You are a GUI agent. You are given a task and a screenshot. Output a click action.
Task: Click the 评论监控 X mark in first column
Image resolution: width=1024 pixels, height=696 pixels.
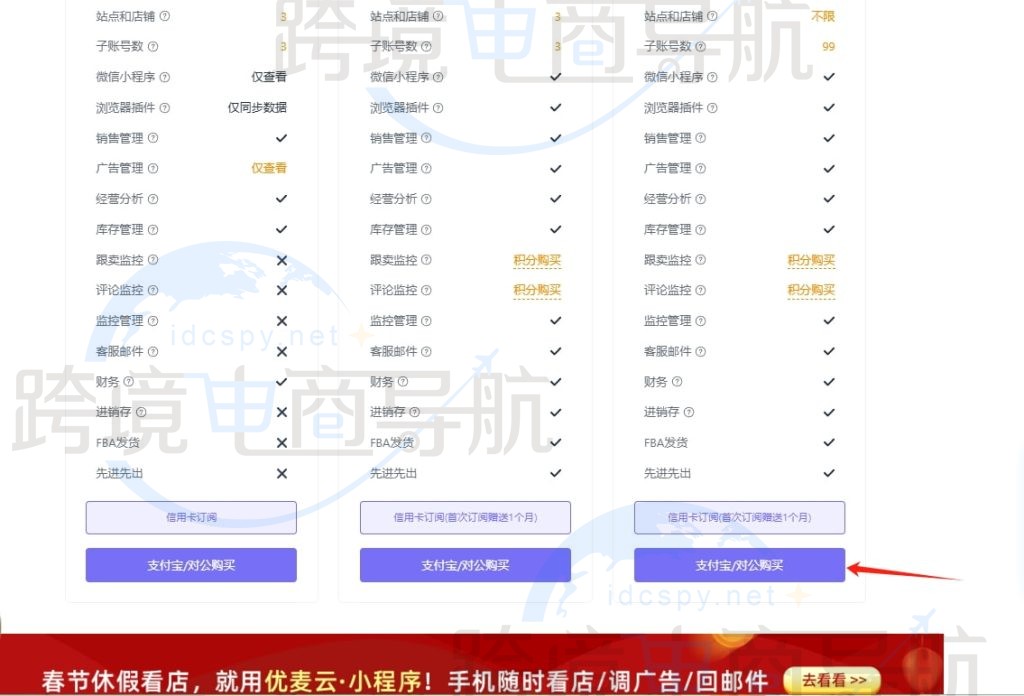click(x=282, y=290)
